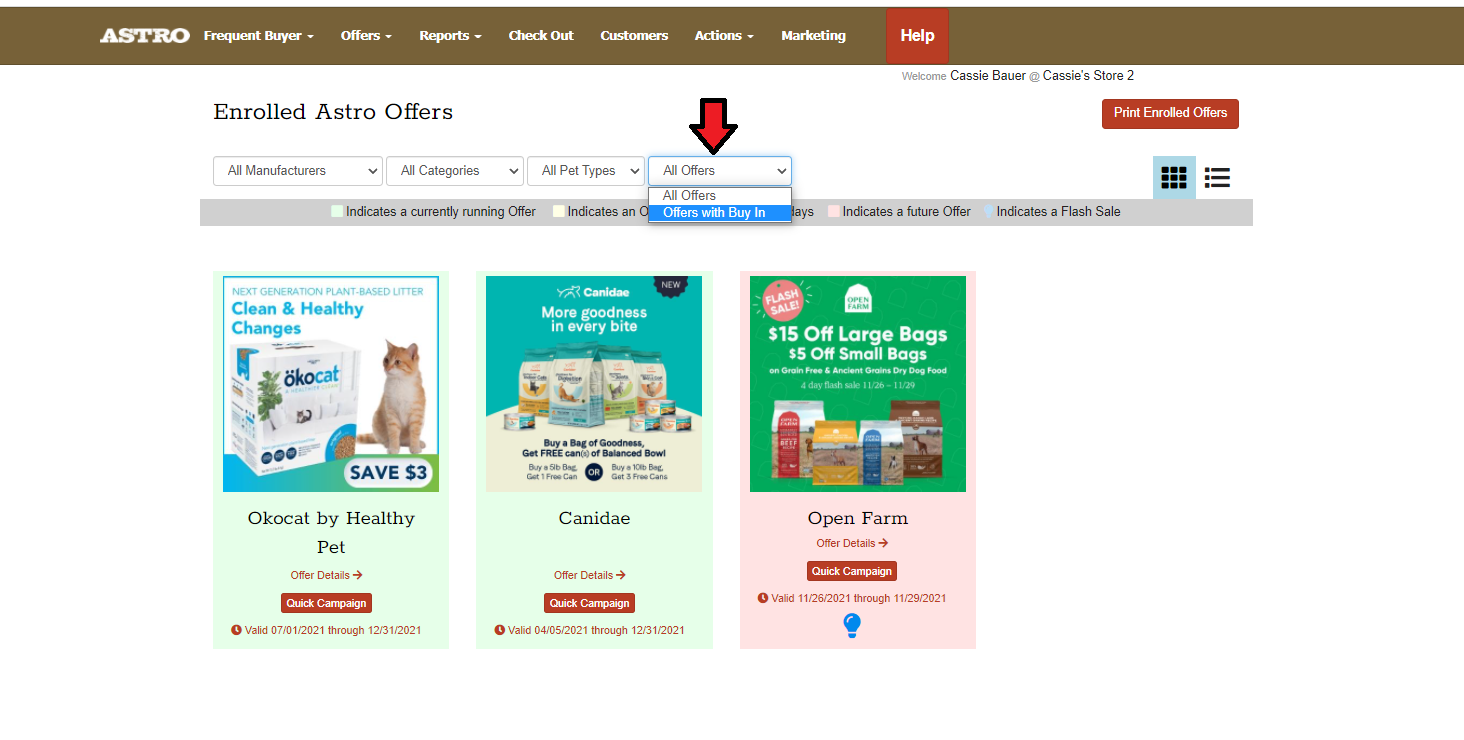Expand the All Categories dropdown
The height and width of the screenshot is (740, 1464).
point(455,171)
